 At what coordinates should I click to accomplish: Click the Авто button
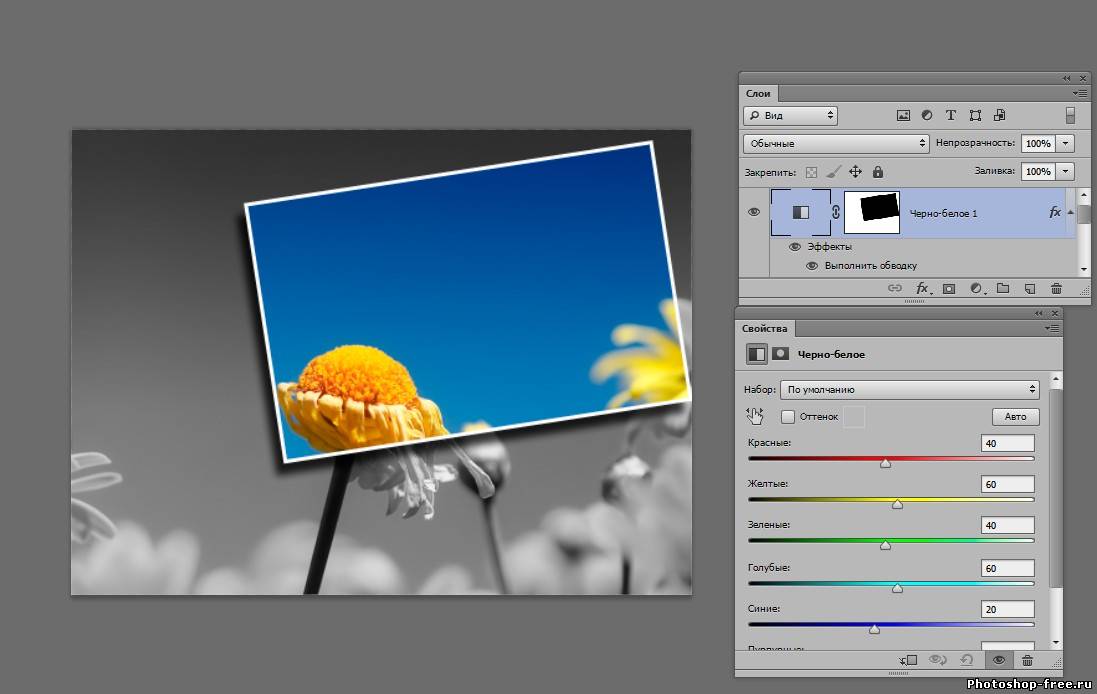click(x=1015, y=417)
